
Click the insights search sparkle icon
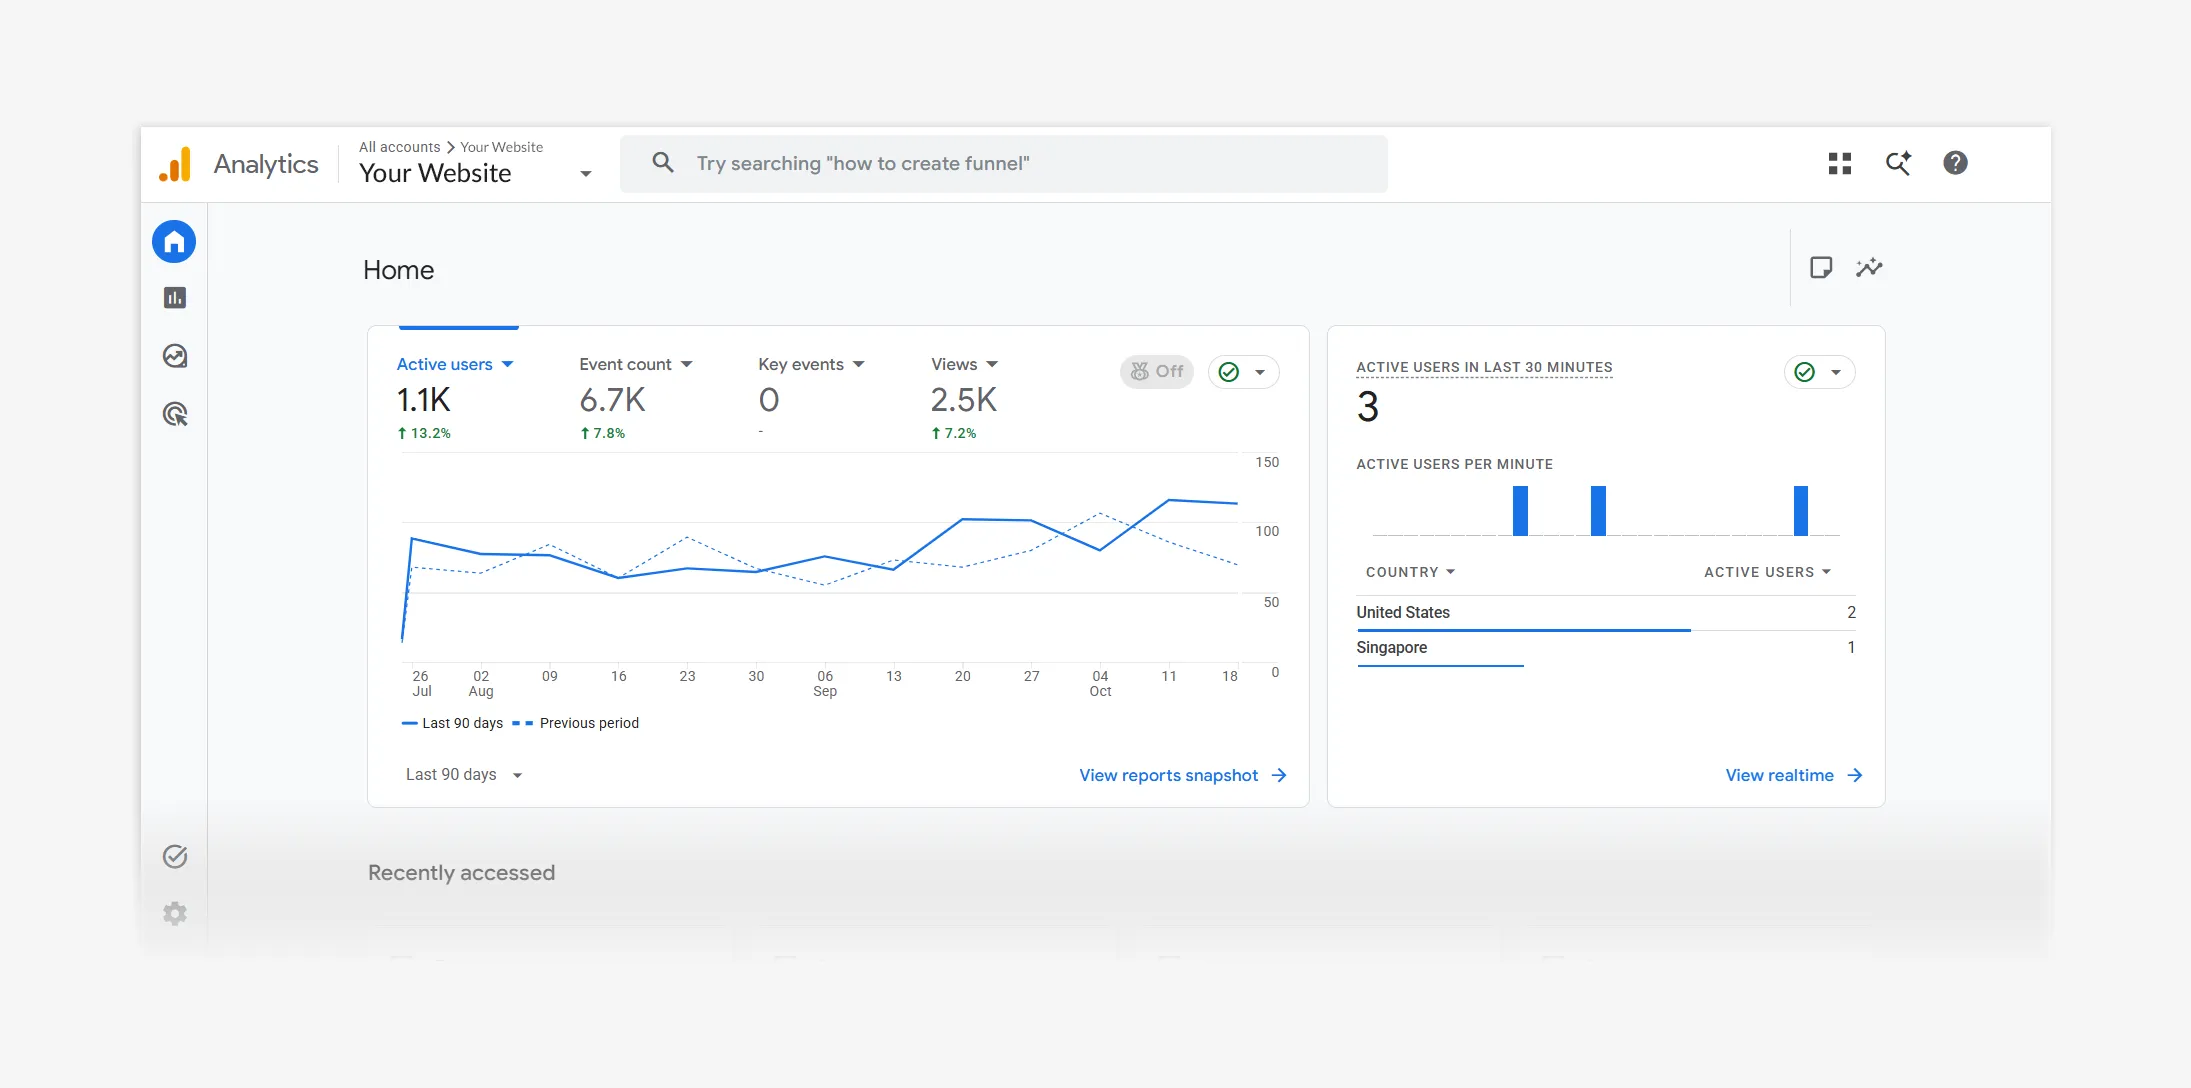(1898, 163)
